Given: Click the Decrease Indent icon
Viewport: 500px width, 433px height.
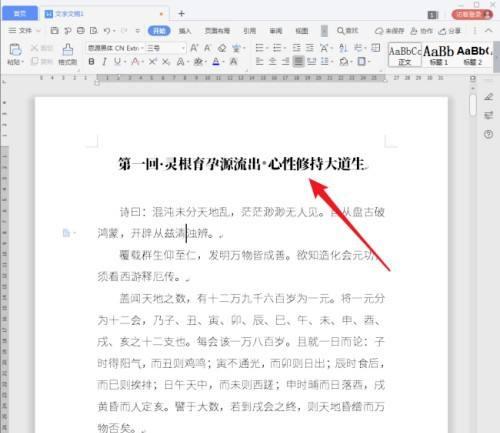Looking at the screenshot, I should [x=296, y=48].
